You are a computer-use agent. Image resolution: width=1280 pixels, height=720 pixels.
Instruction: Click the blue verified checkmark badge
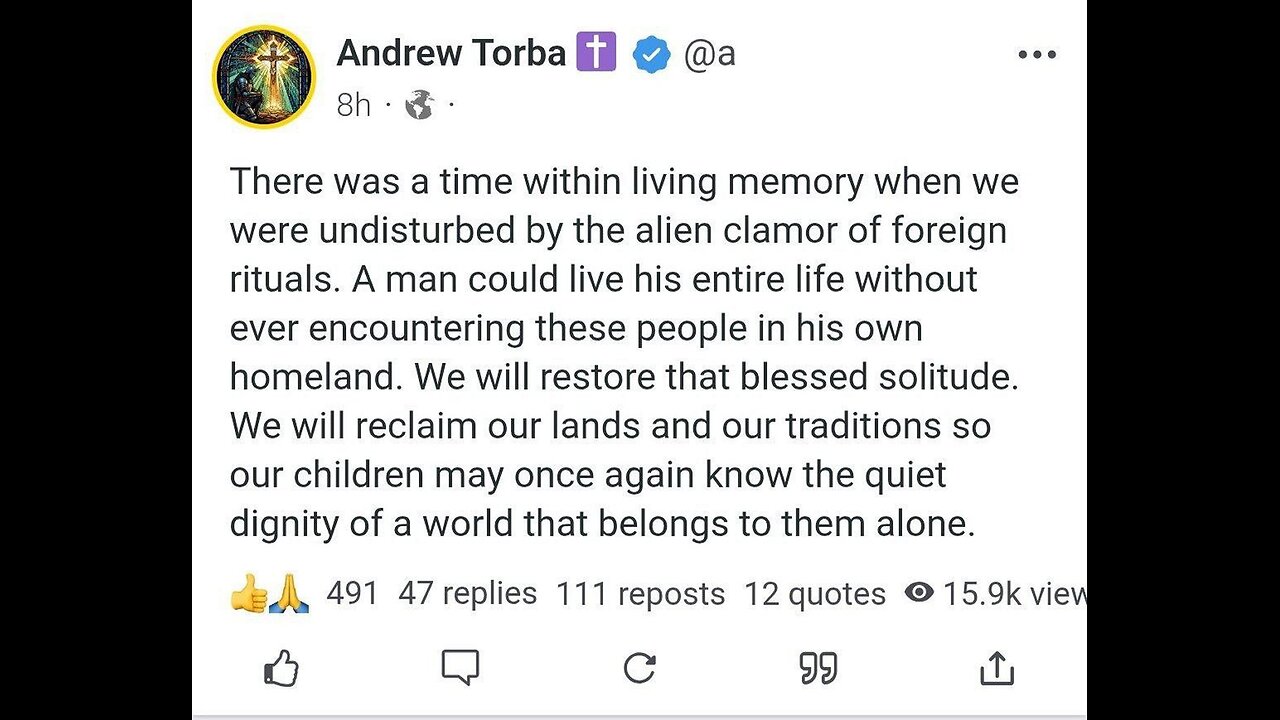click(651, 54)
